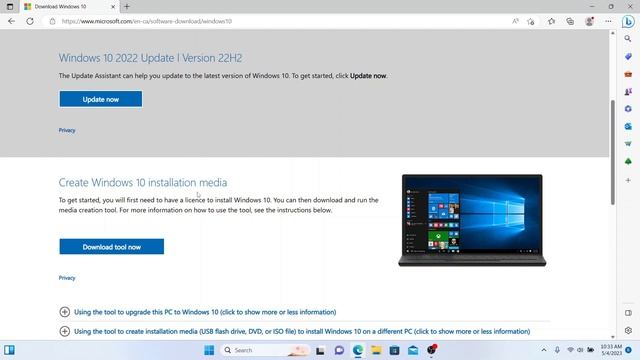
Task: Click the Windows 10 2022 Update heading
Action: [x=150, y=58]
